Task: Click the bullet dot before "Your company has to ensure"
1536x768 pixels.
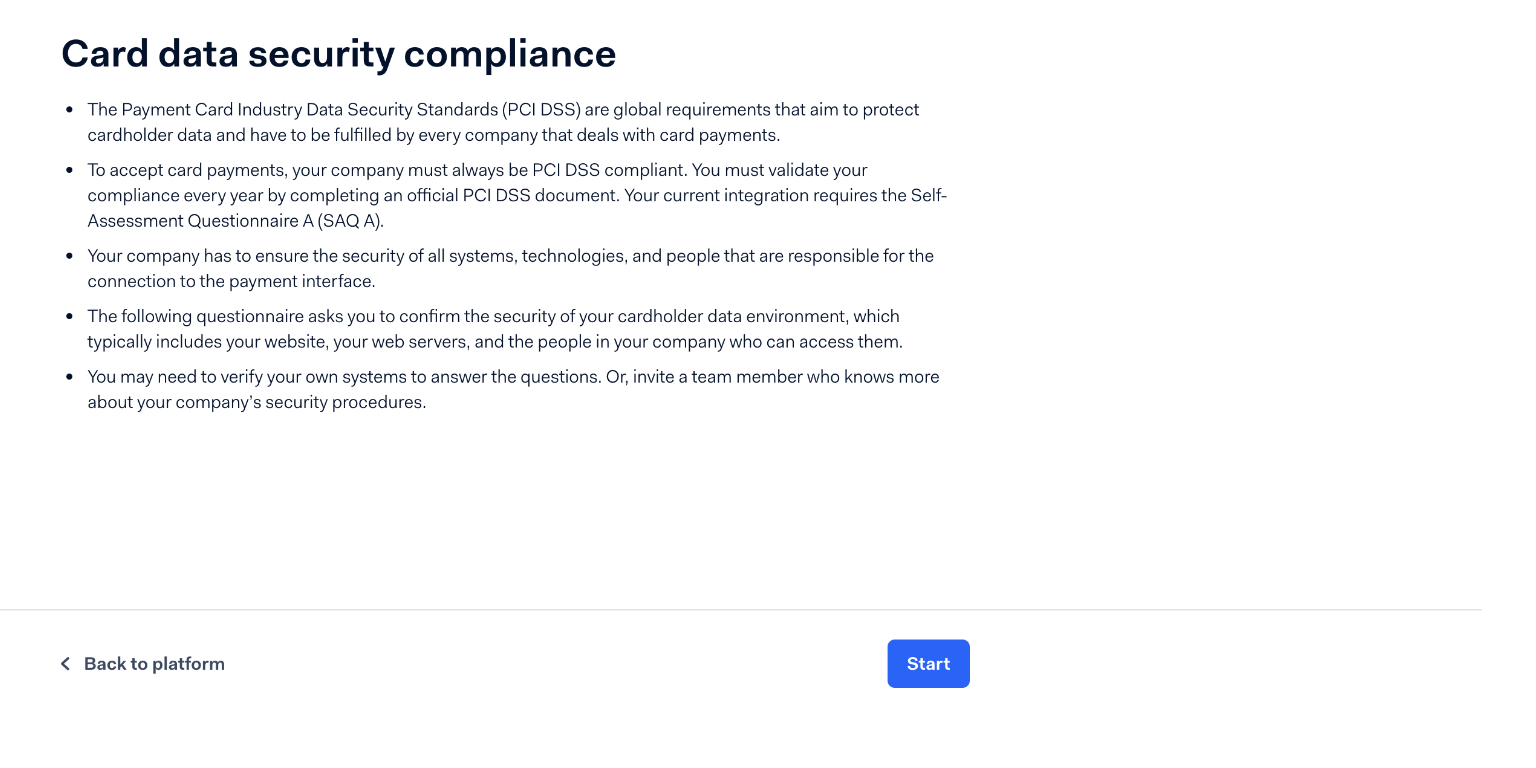Action: point(69,256)
